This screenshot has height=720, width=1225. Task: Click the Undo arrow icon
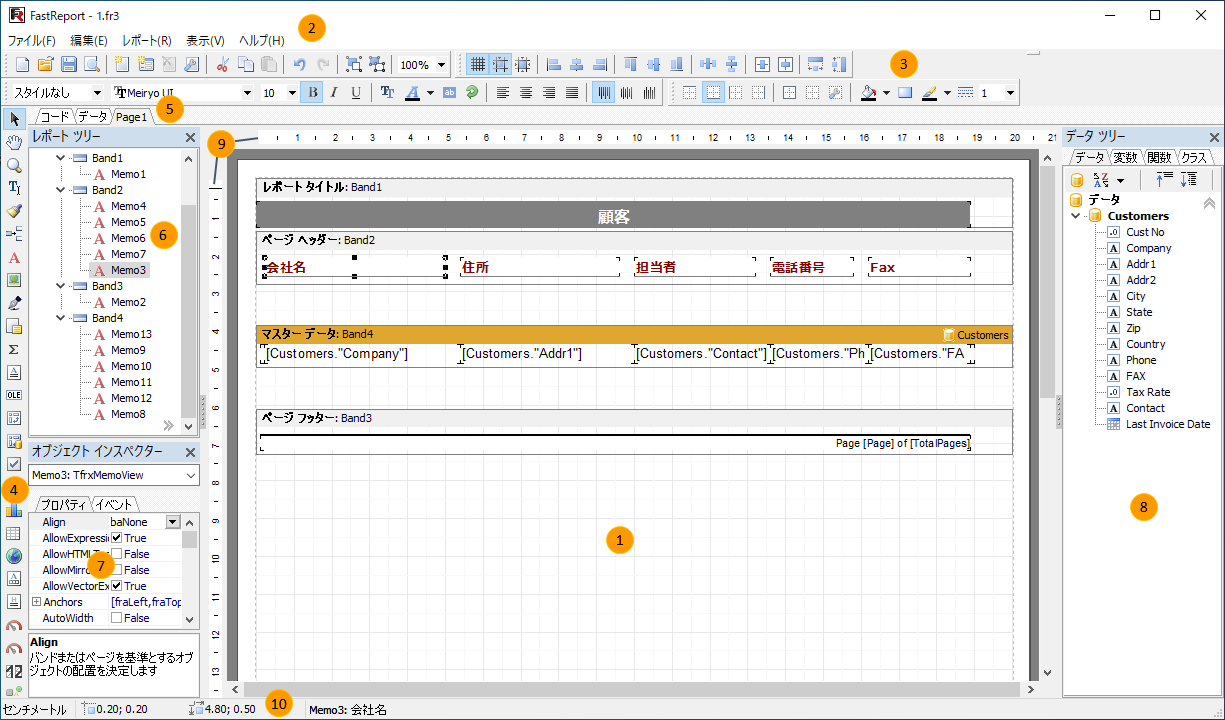(299, 65)
